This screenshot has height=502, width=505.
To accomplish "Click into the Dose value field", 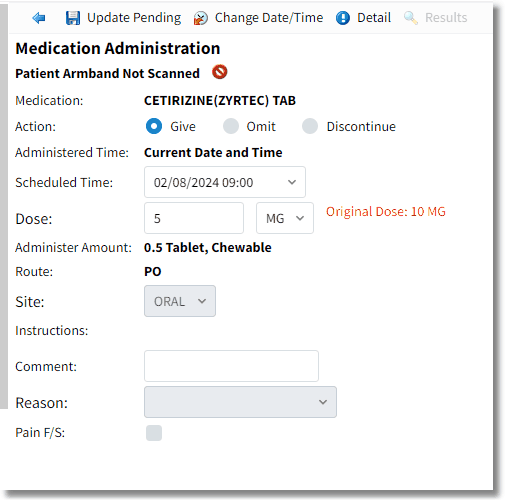I will pos(194,218).
